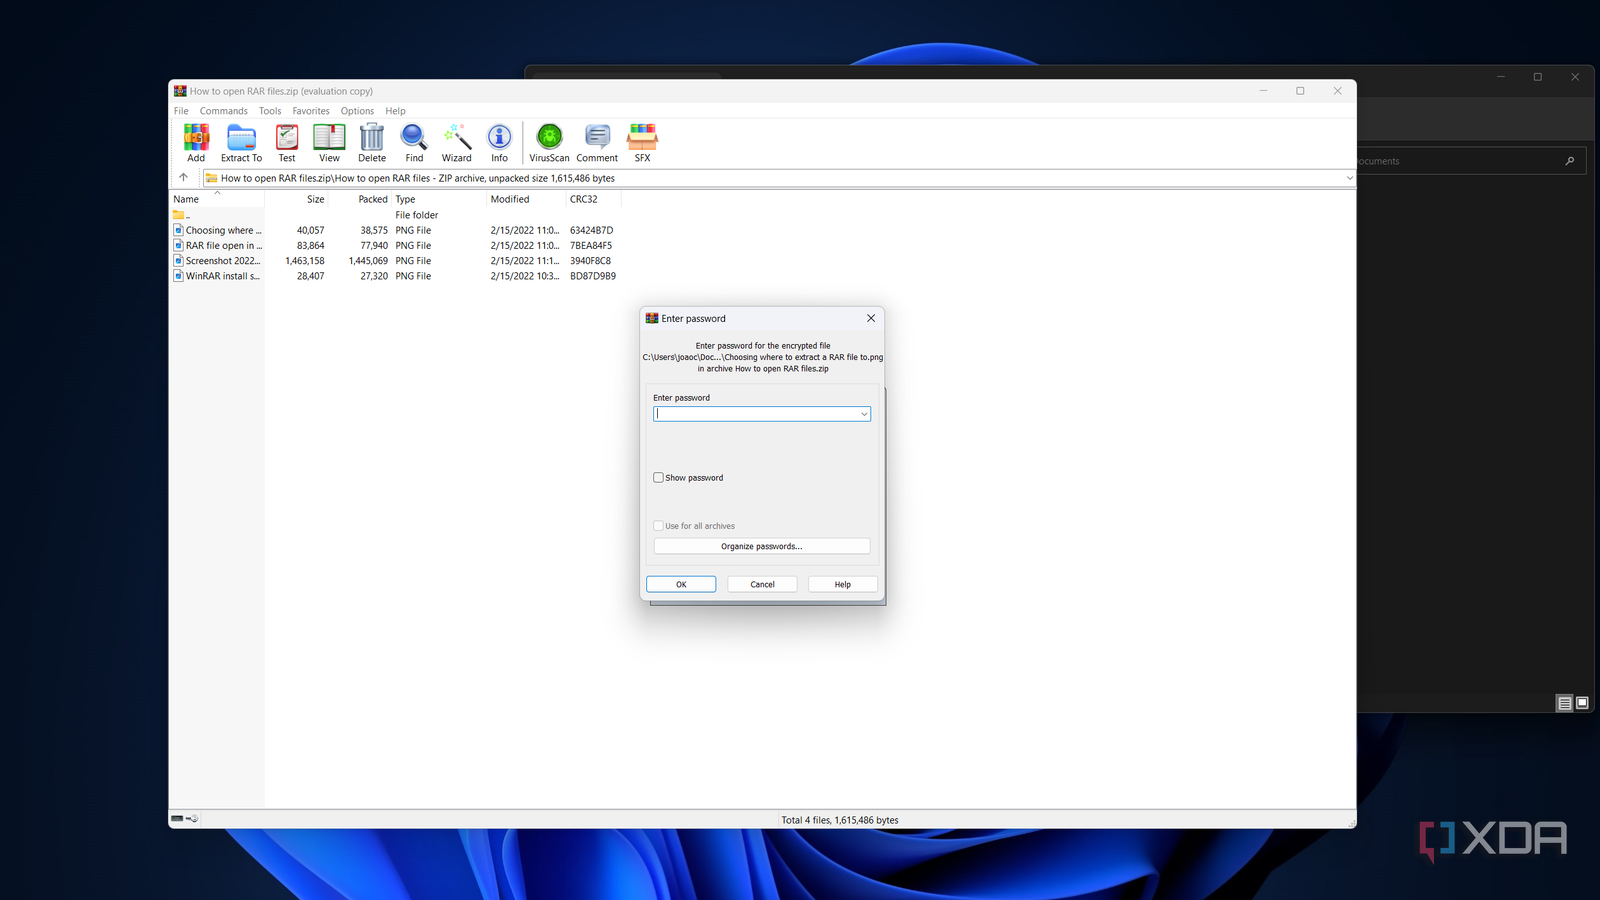This screenshot has width=1600, height=900.
Task: Enable the Show password checkbox
Action: click(659, 478)
